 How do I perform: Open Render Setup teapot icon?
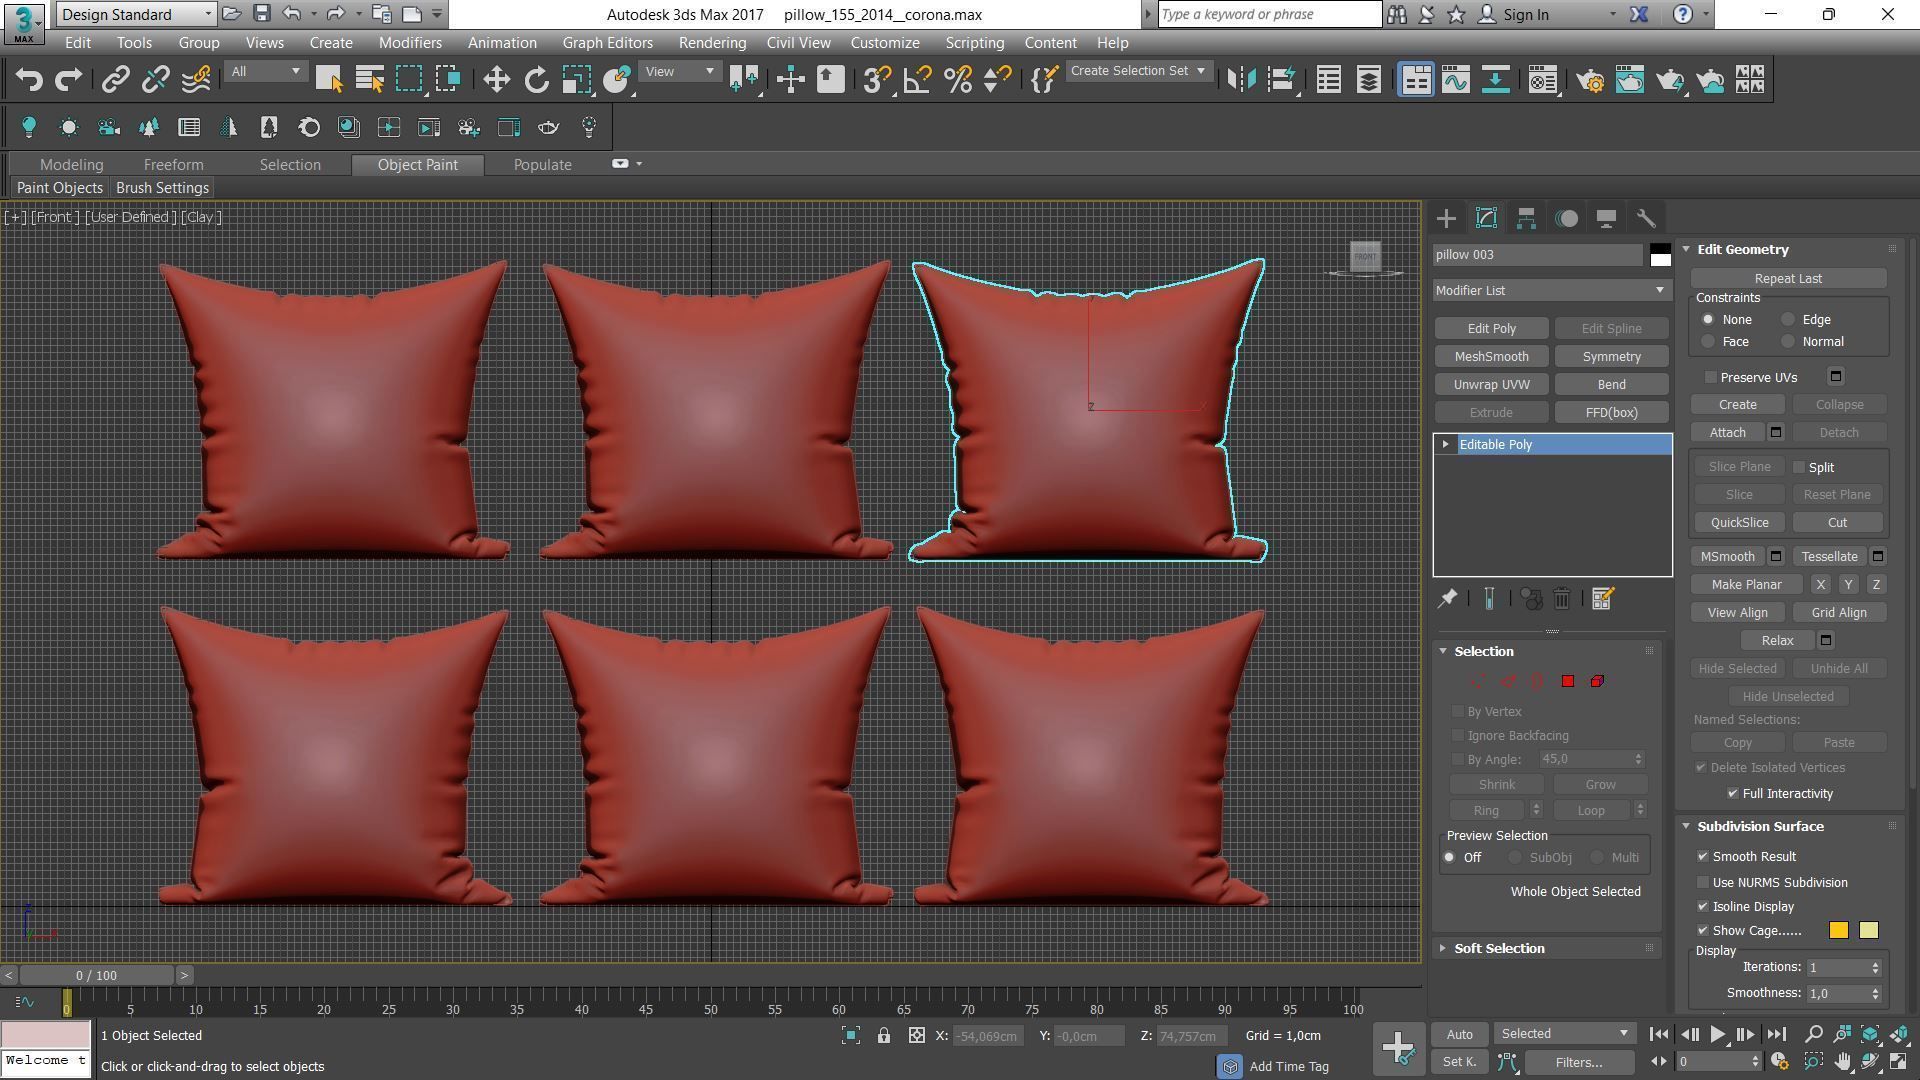coord(1590,80)
